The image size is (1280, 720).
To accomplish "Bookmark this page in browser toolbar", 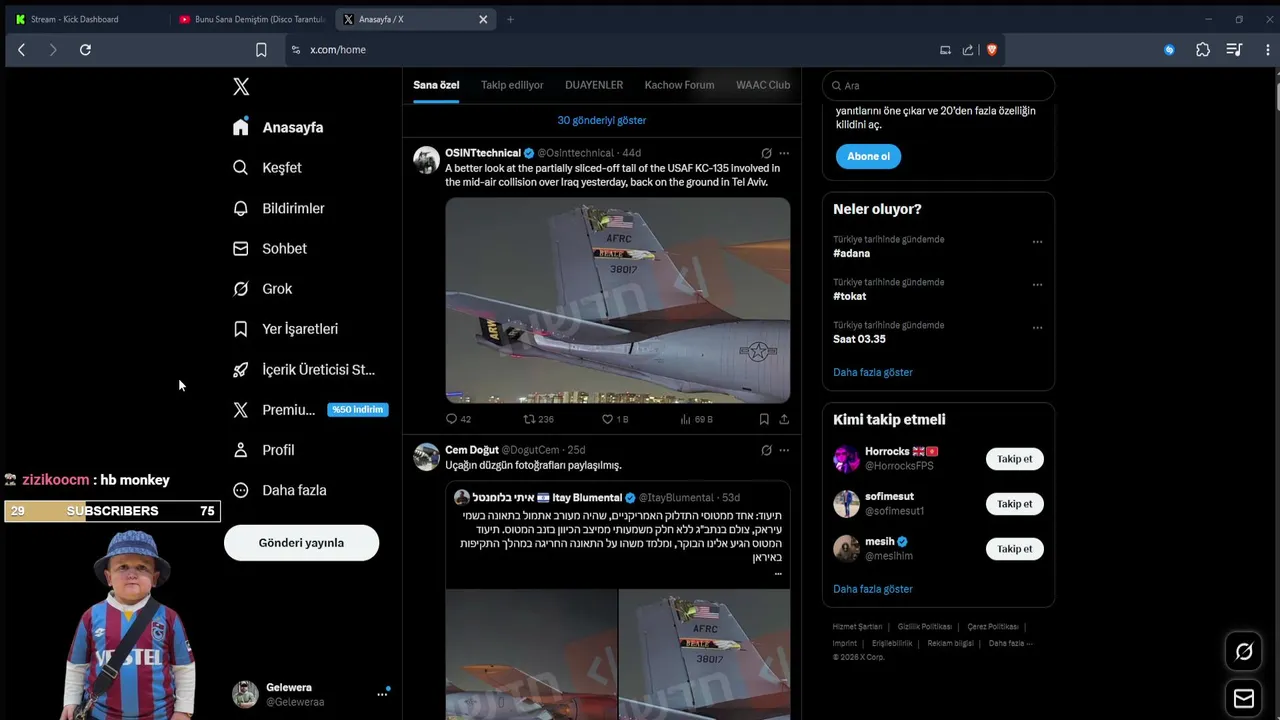I will pyautogui.click(x=261, y=49).
